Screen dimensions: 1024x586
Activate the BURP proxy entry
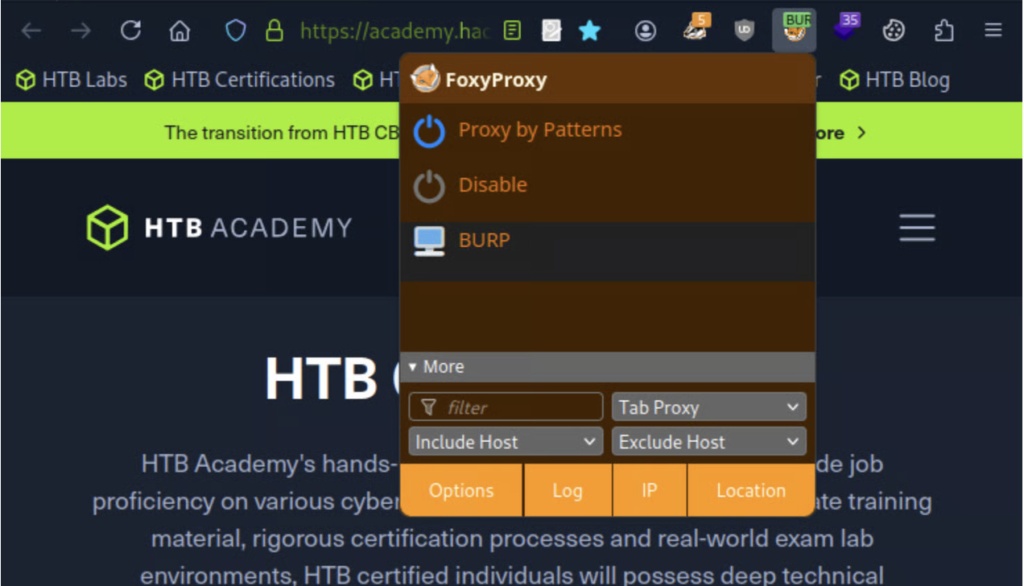click(x=484, y=240)
